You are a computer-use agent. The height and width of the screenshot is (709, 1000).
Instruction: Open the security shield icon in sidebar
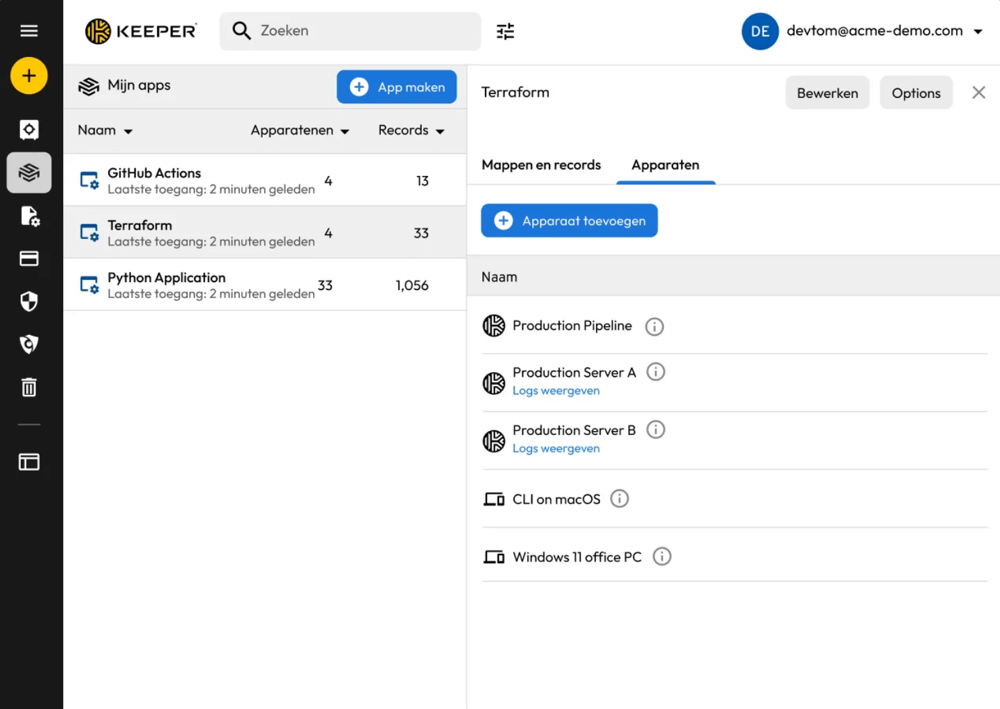pyautogui.click(x=29, y=302)
